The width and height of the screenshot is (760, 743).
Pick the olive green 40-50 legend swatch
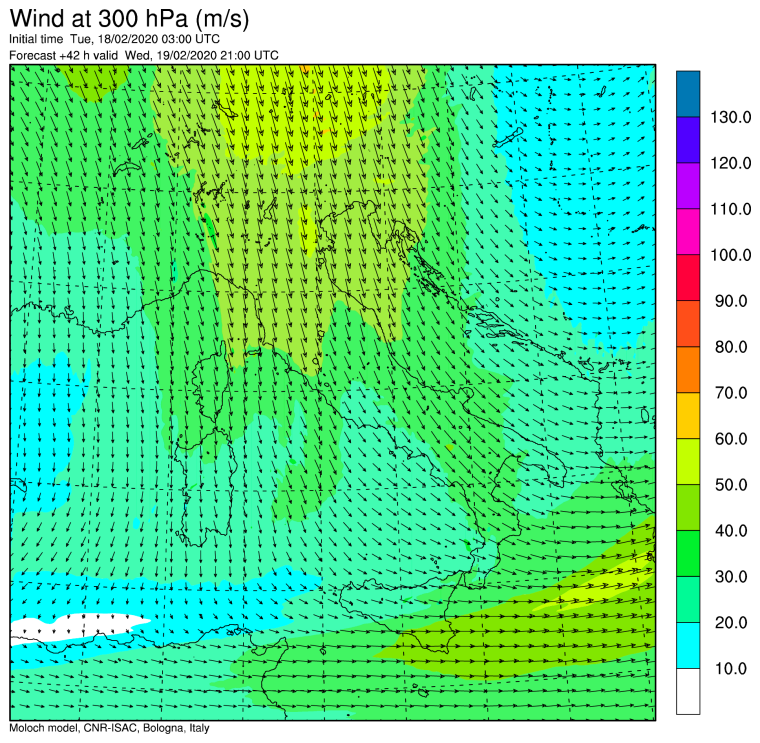(688, 507)
